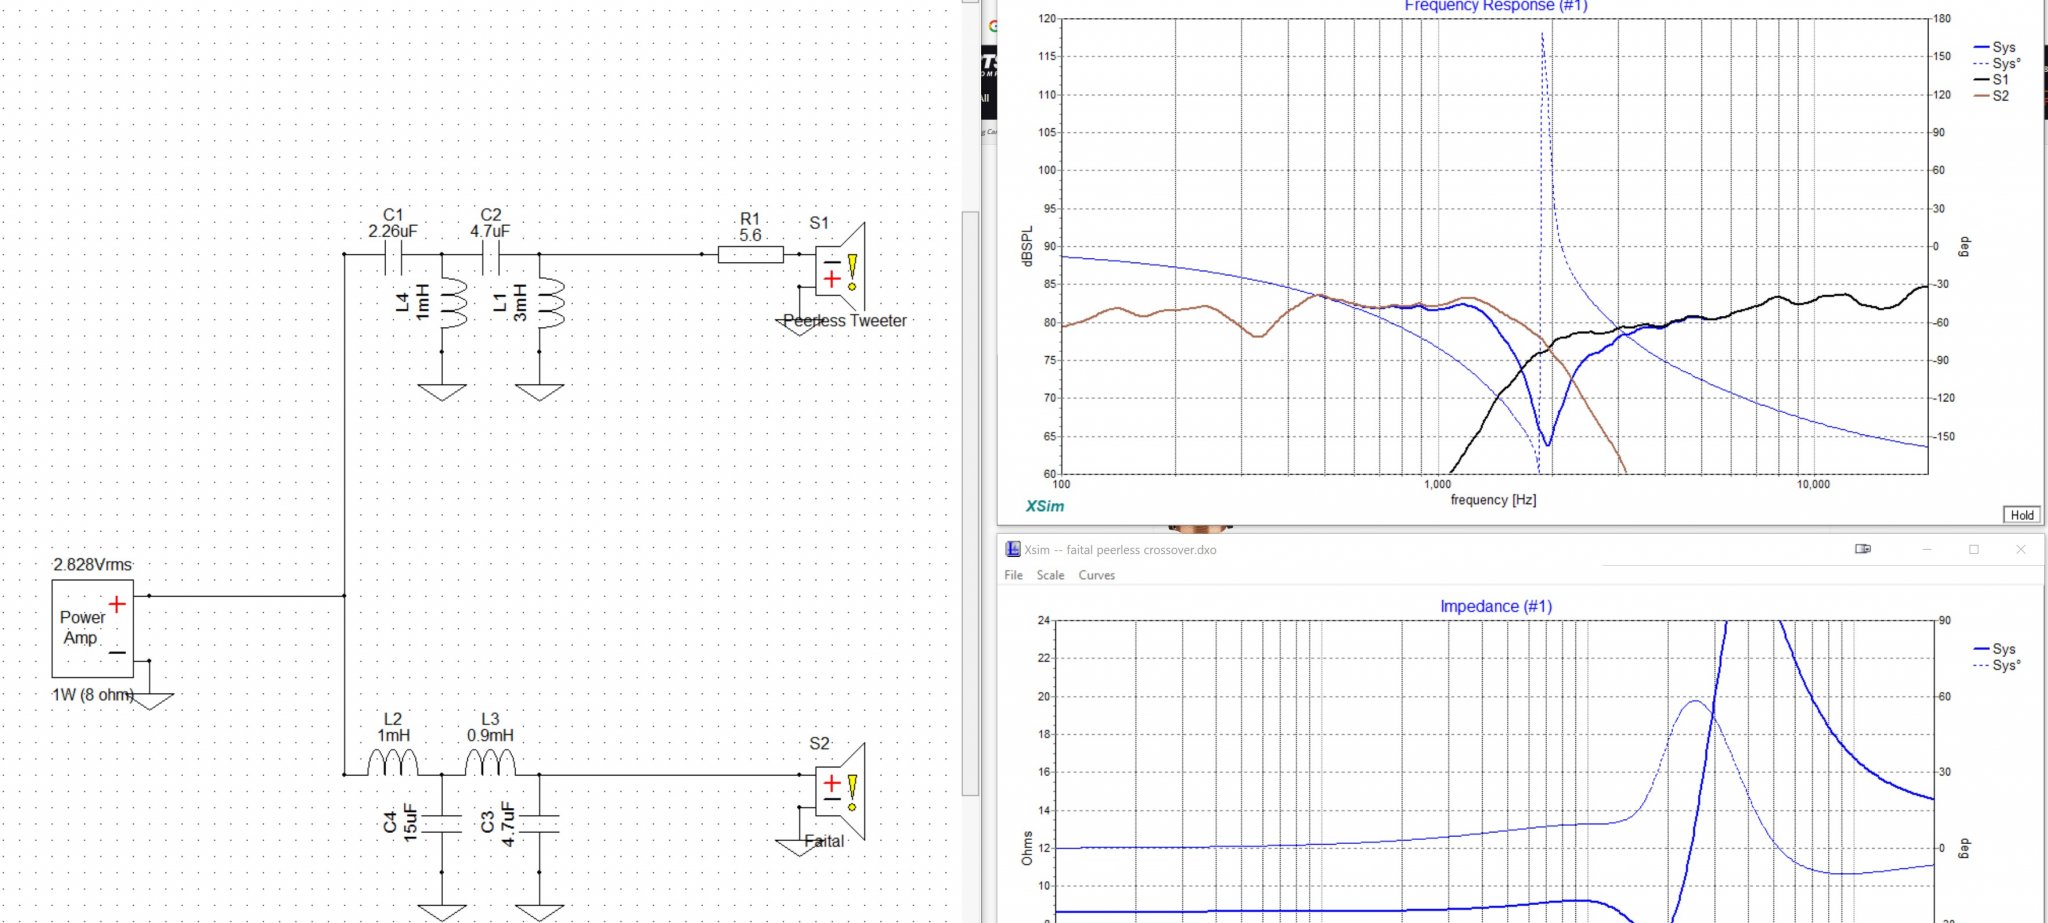Click the XSim logo on frequency graph
This screenshot has width=2048, height=923.
(1045, 506)
